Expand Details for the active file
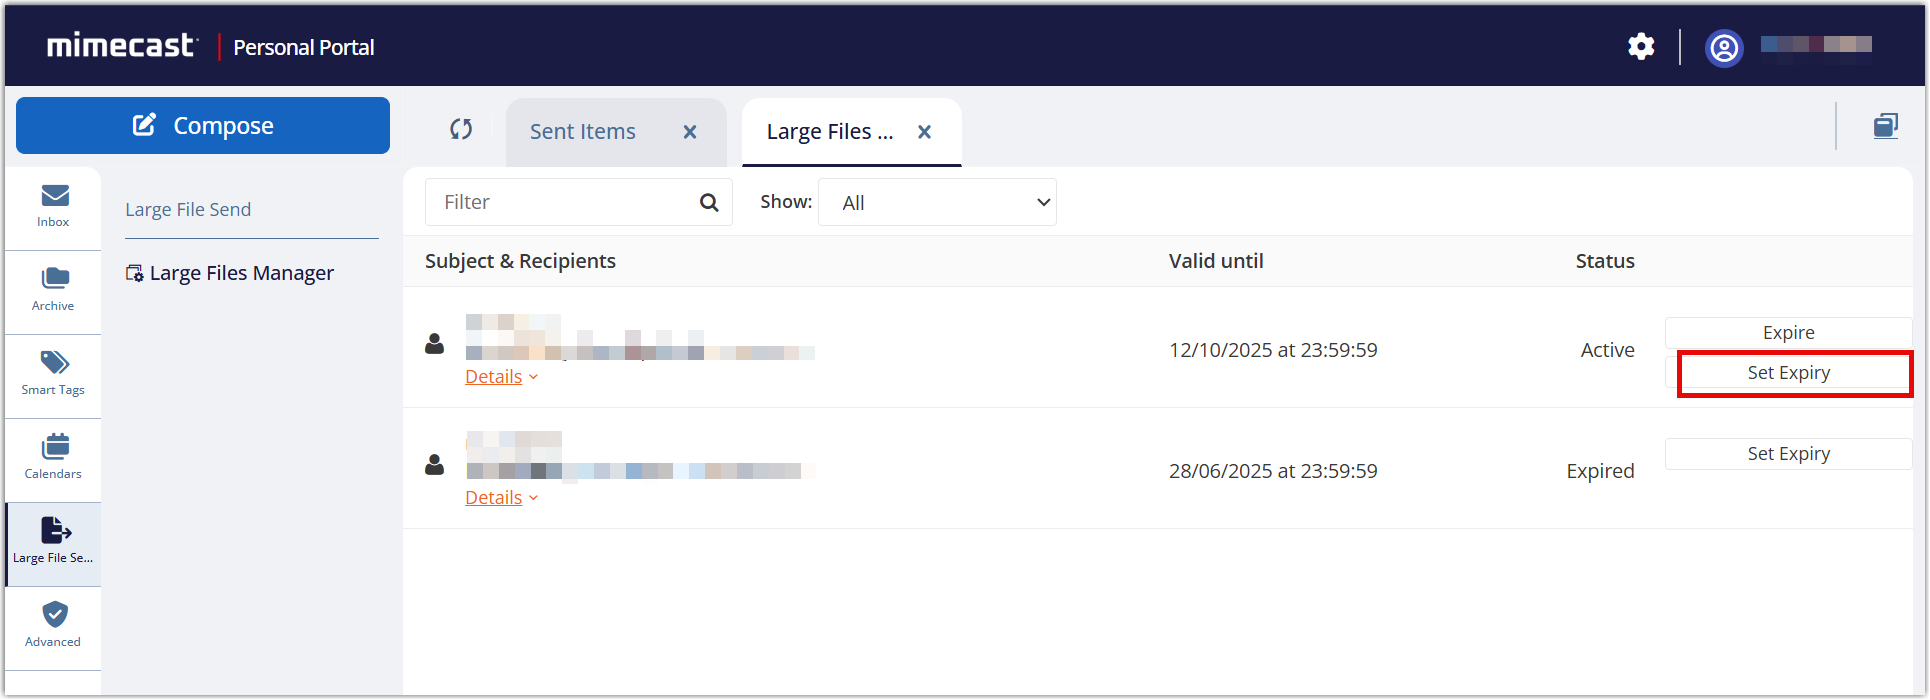Image resolution: width=1930 pixels, height=700 pixels. [x=501, y=377]
